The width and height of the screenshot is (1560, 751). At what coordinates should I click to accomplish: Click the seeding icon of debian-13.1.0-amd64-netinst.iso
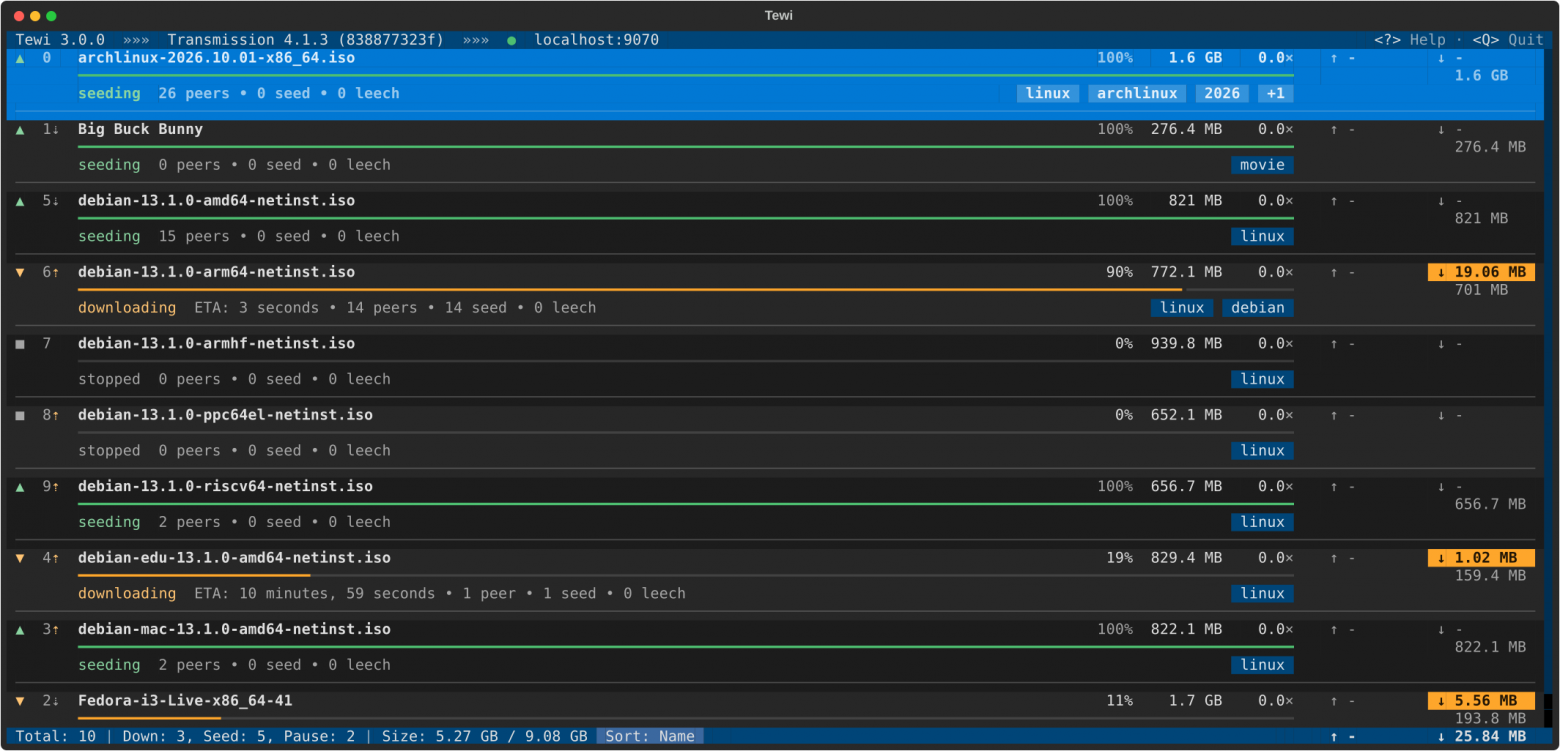click(20, 201)
